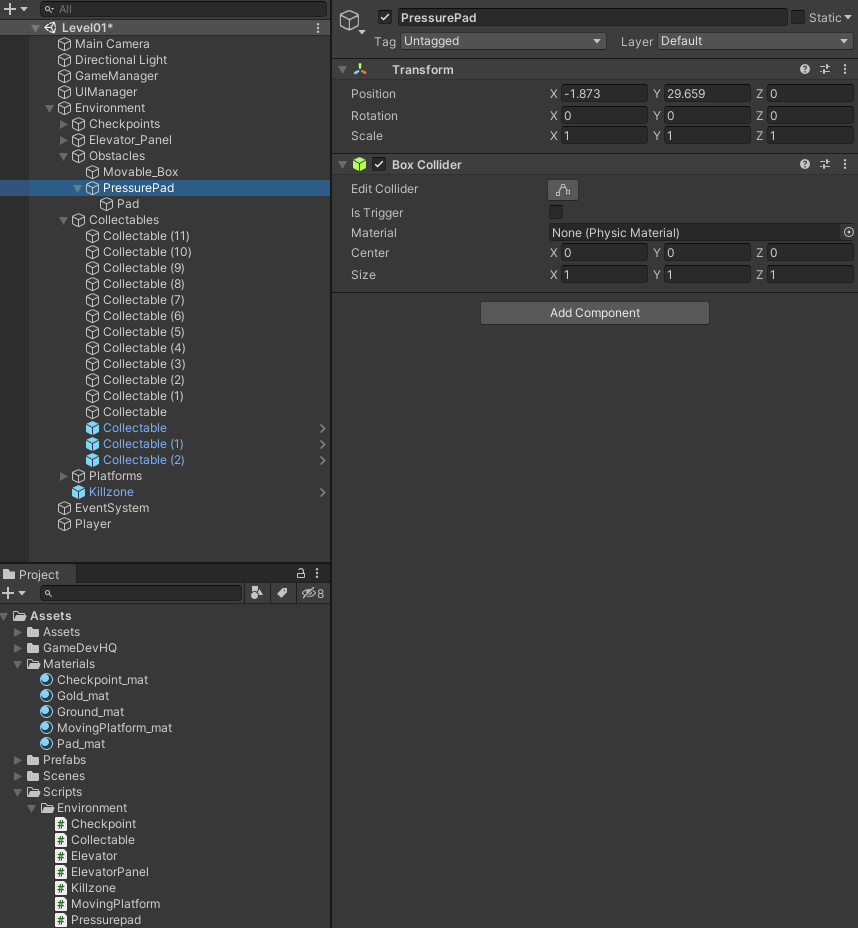The height and width of the screenshot is (928, 858).
Task: Click the PressurePad name field
Action: click(x=592, y=17)
